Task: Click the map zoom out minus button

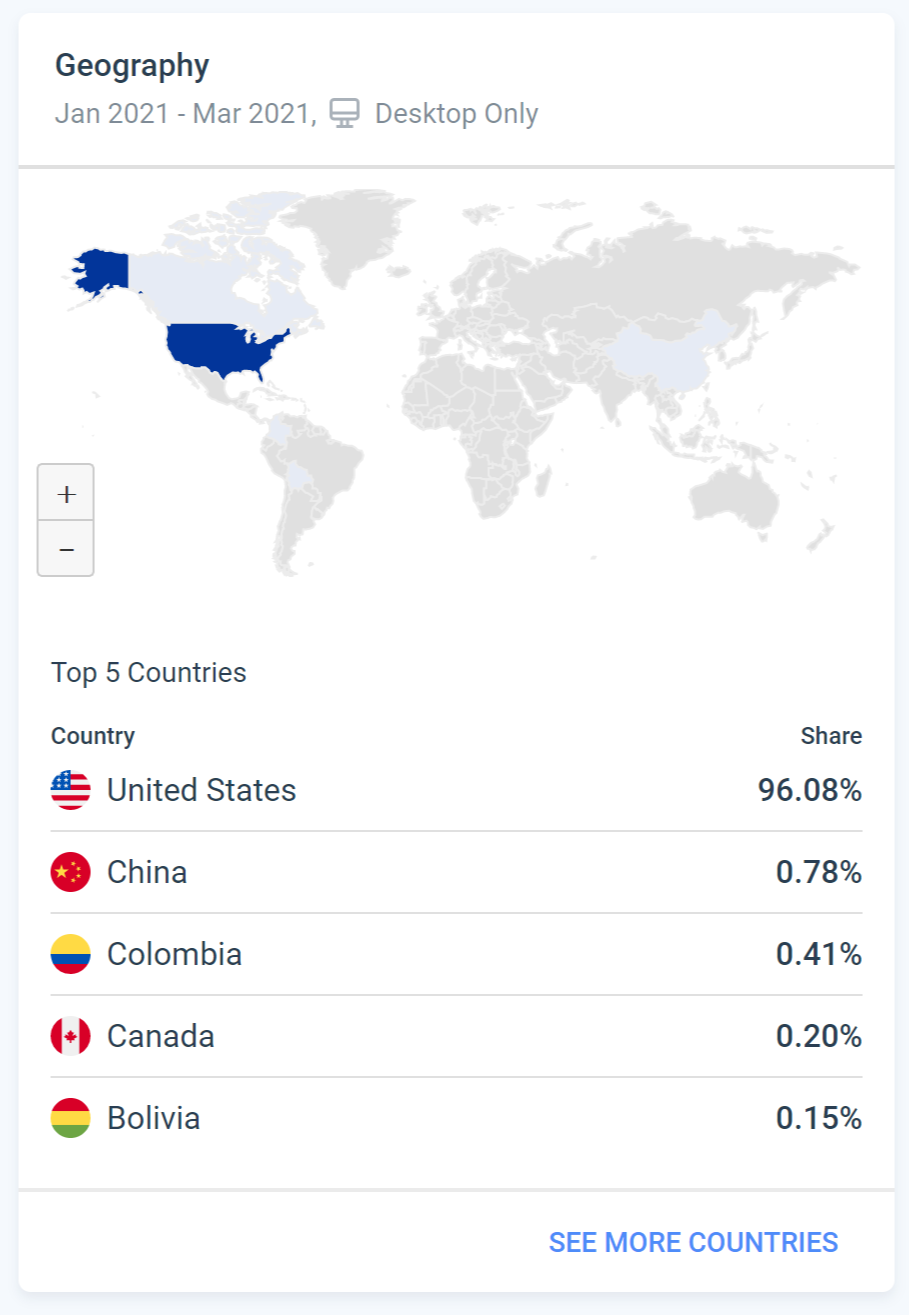Action: 66,549
